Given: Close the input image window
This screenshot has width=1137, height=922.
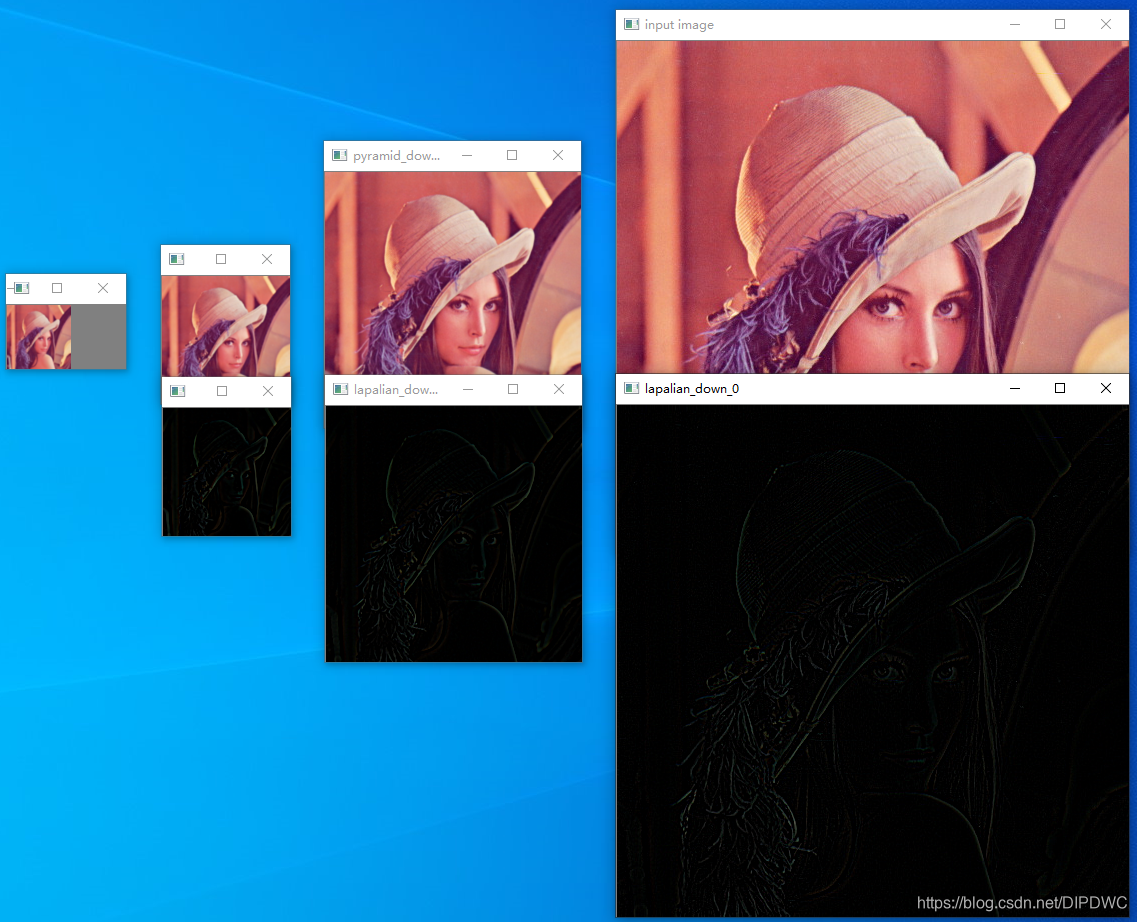Looking at the screenshot, I should point(1106,24).
